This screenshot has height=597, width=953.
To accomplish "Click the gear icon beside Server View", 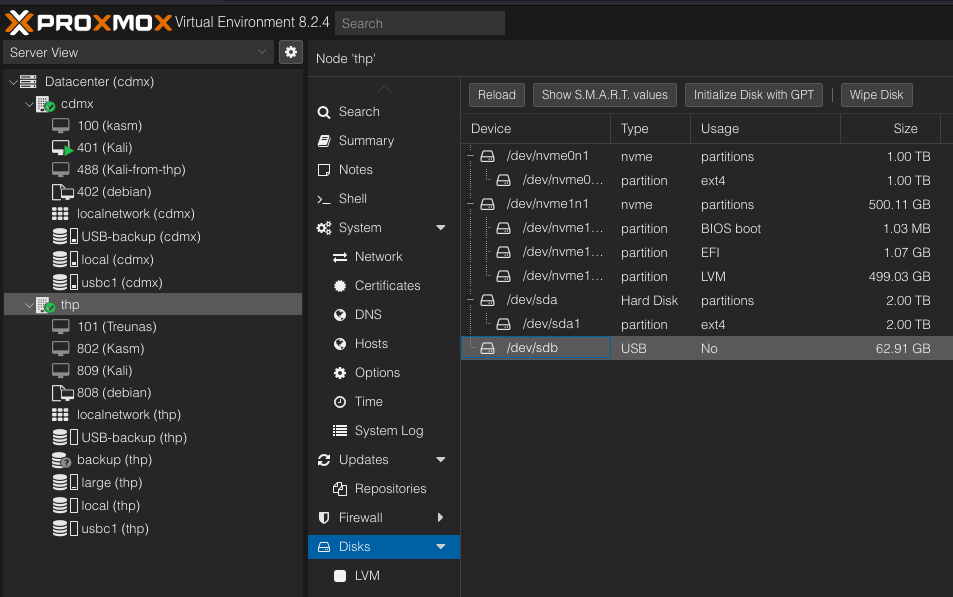I will point(291,52).
